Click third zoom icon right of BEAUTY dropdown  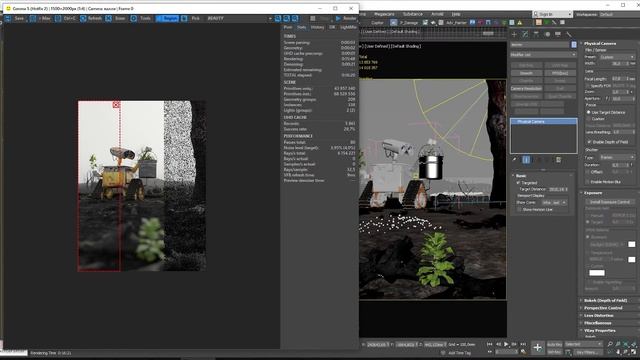[295, 18]
